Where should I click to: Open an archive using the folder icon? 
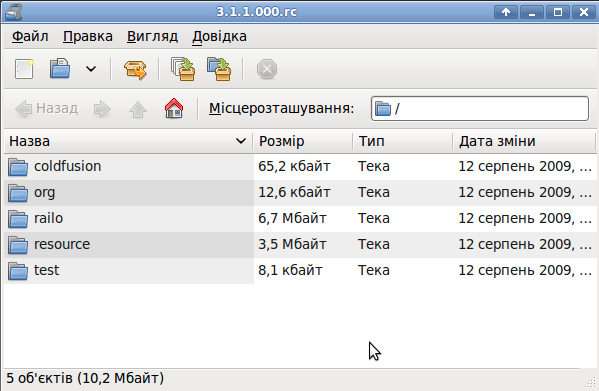click(60, 69)
